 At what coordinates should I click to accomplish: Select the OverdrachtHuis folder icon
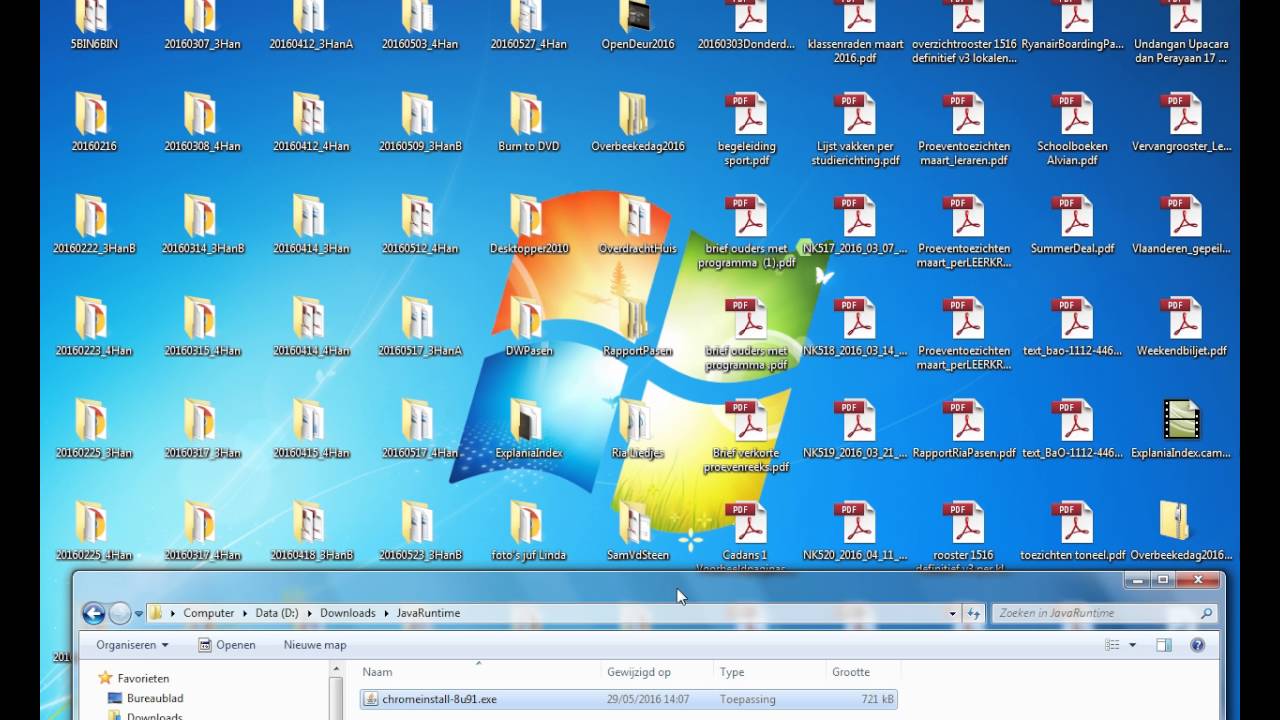tap(637, 216)
